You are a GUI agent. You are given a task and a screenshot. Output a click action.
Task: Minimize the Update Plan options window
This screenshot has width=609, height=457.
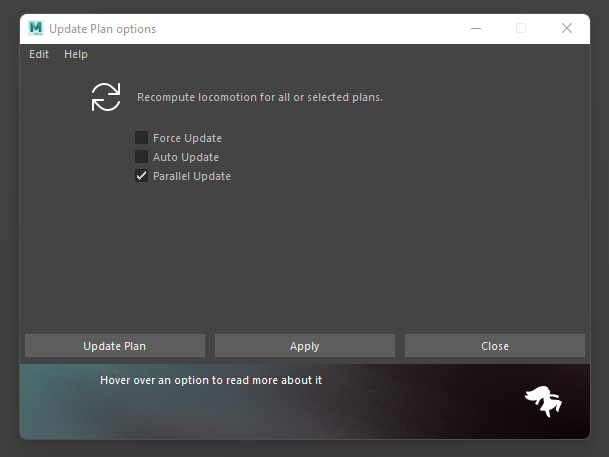click(474, 29)
